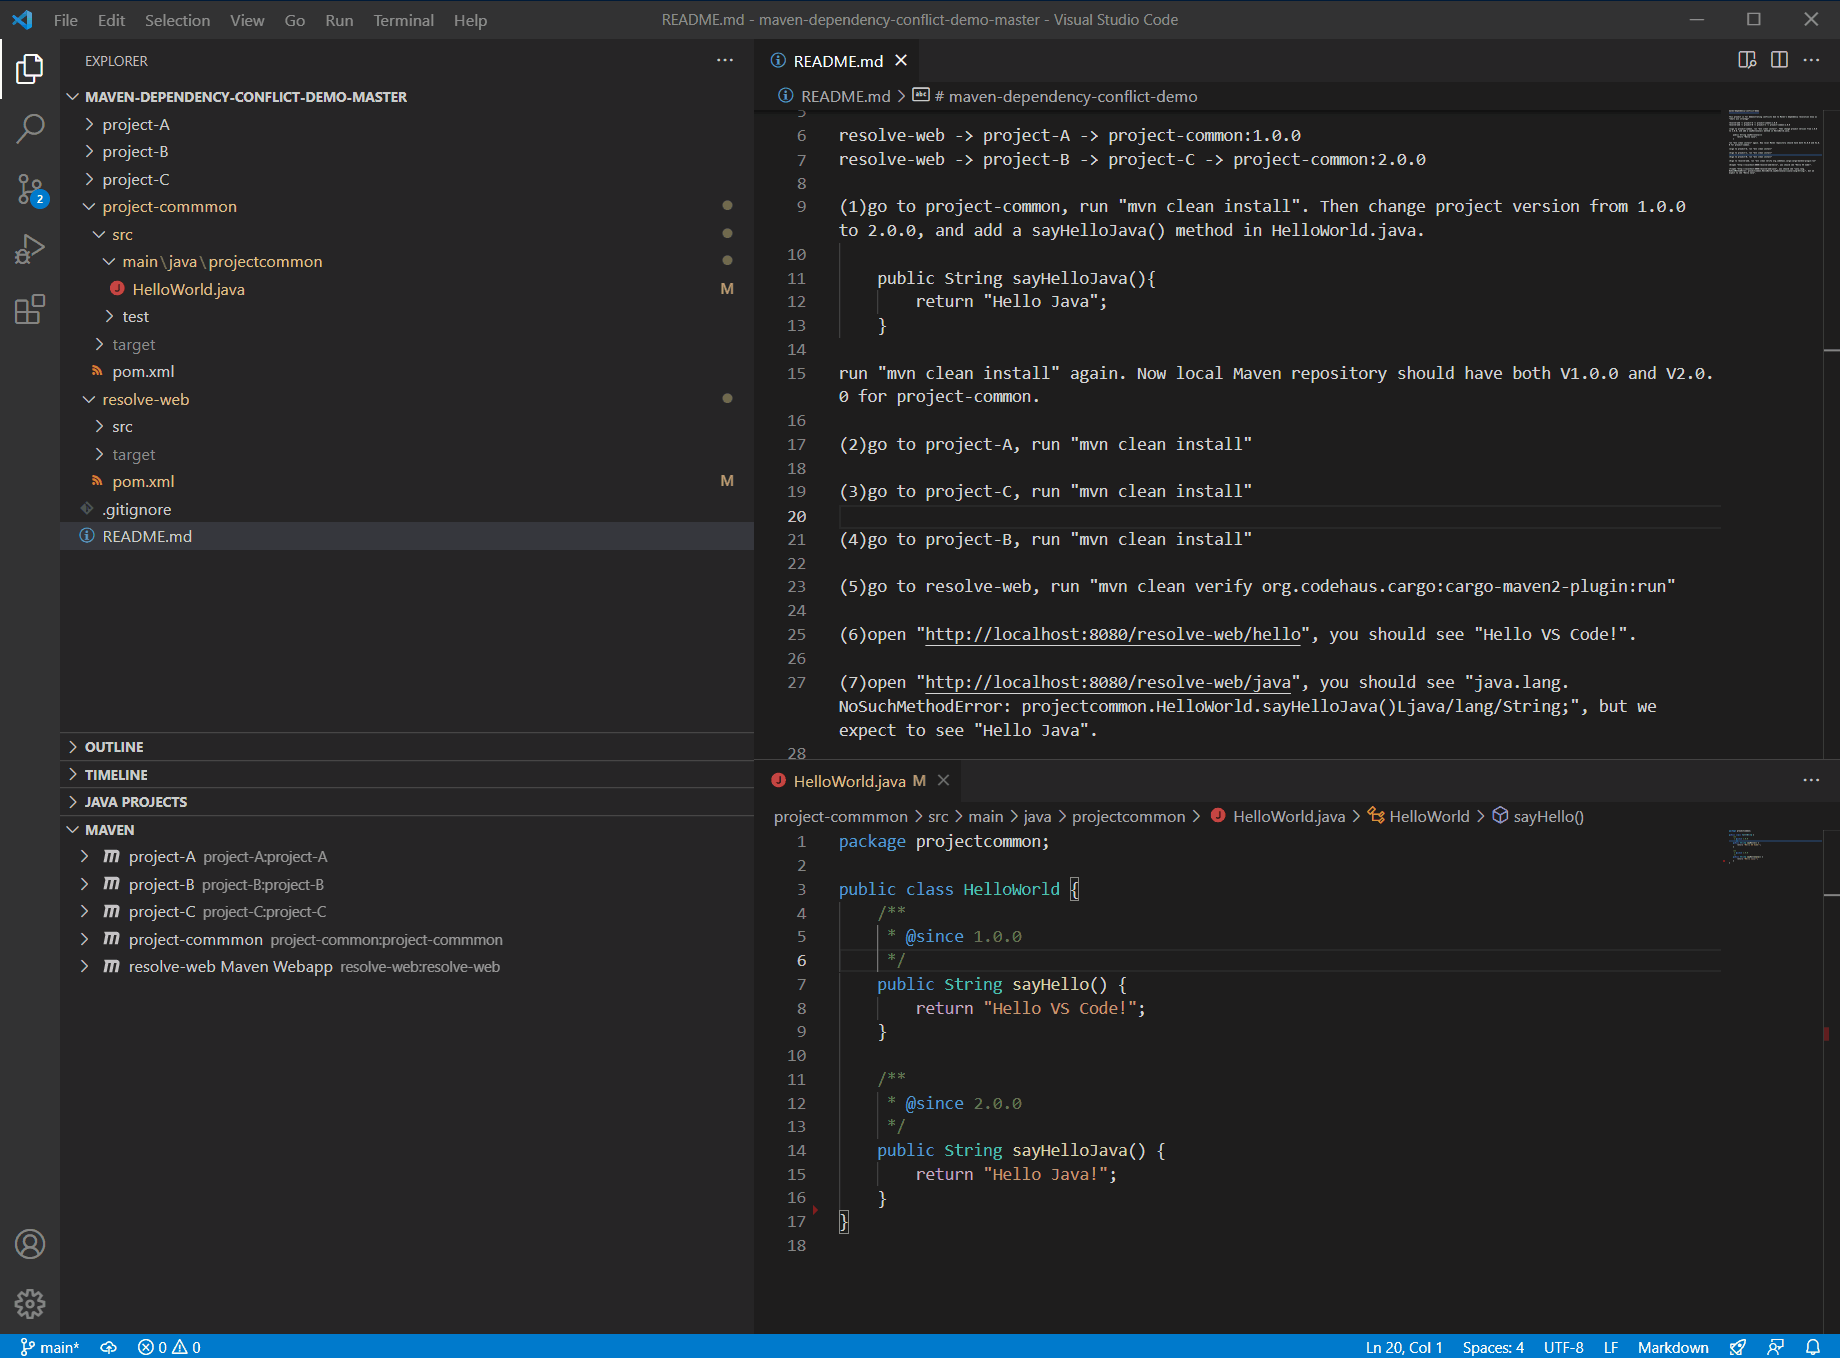The image size is (1840, 1358).
Task: Open the Extensions view
Action: (30, 309)
